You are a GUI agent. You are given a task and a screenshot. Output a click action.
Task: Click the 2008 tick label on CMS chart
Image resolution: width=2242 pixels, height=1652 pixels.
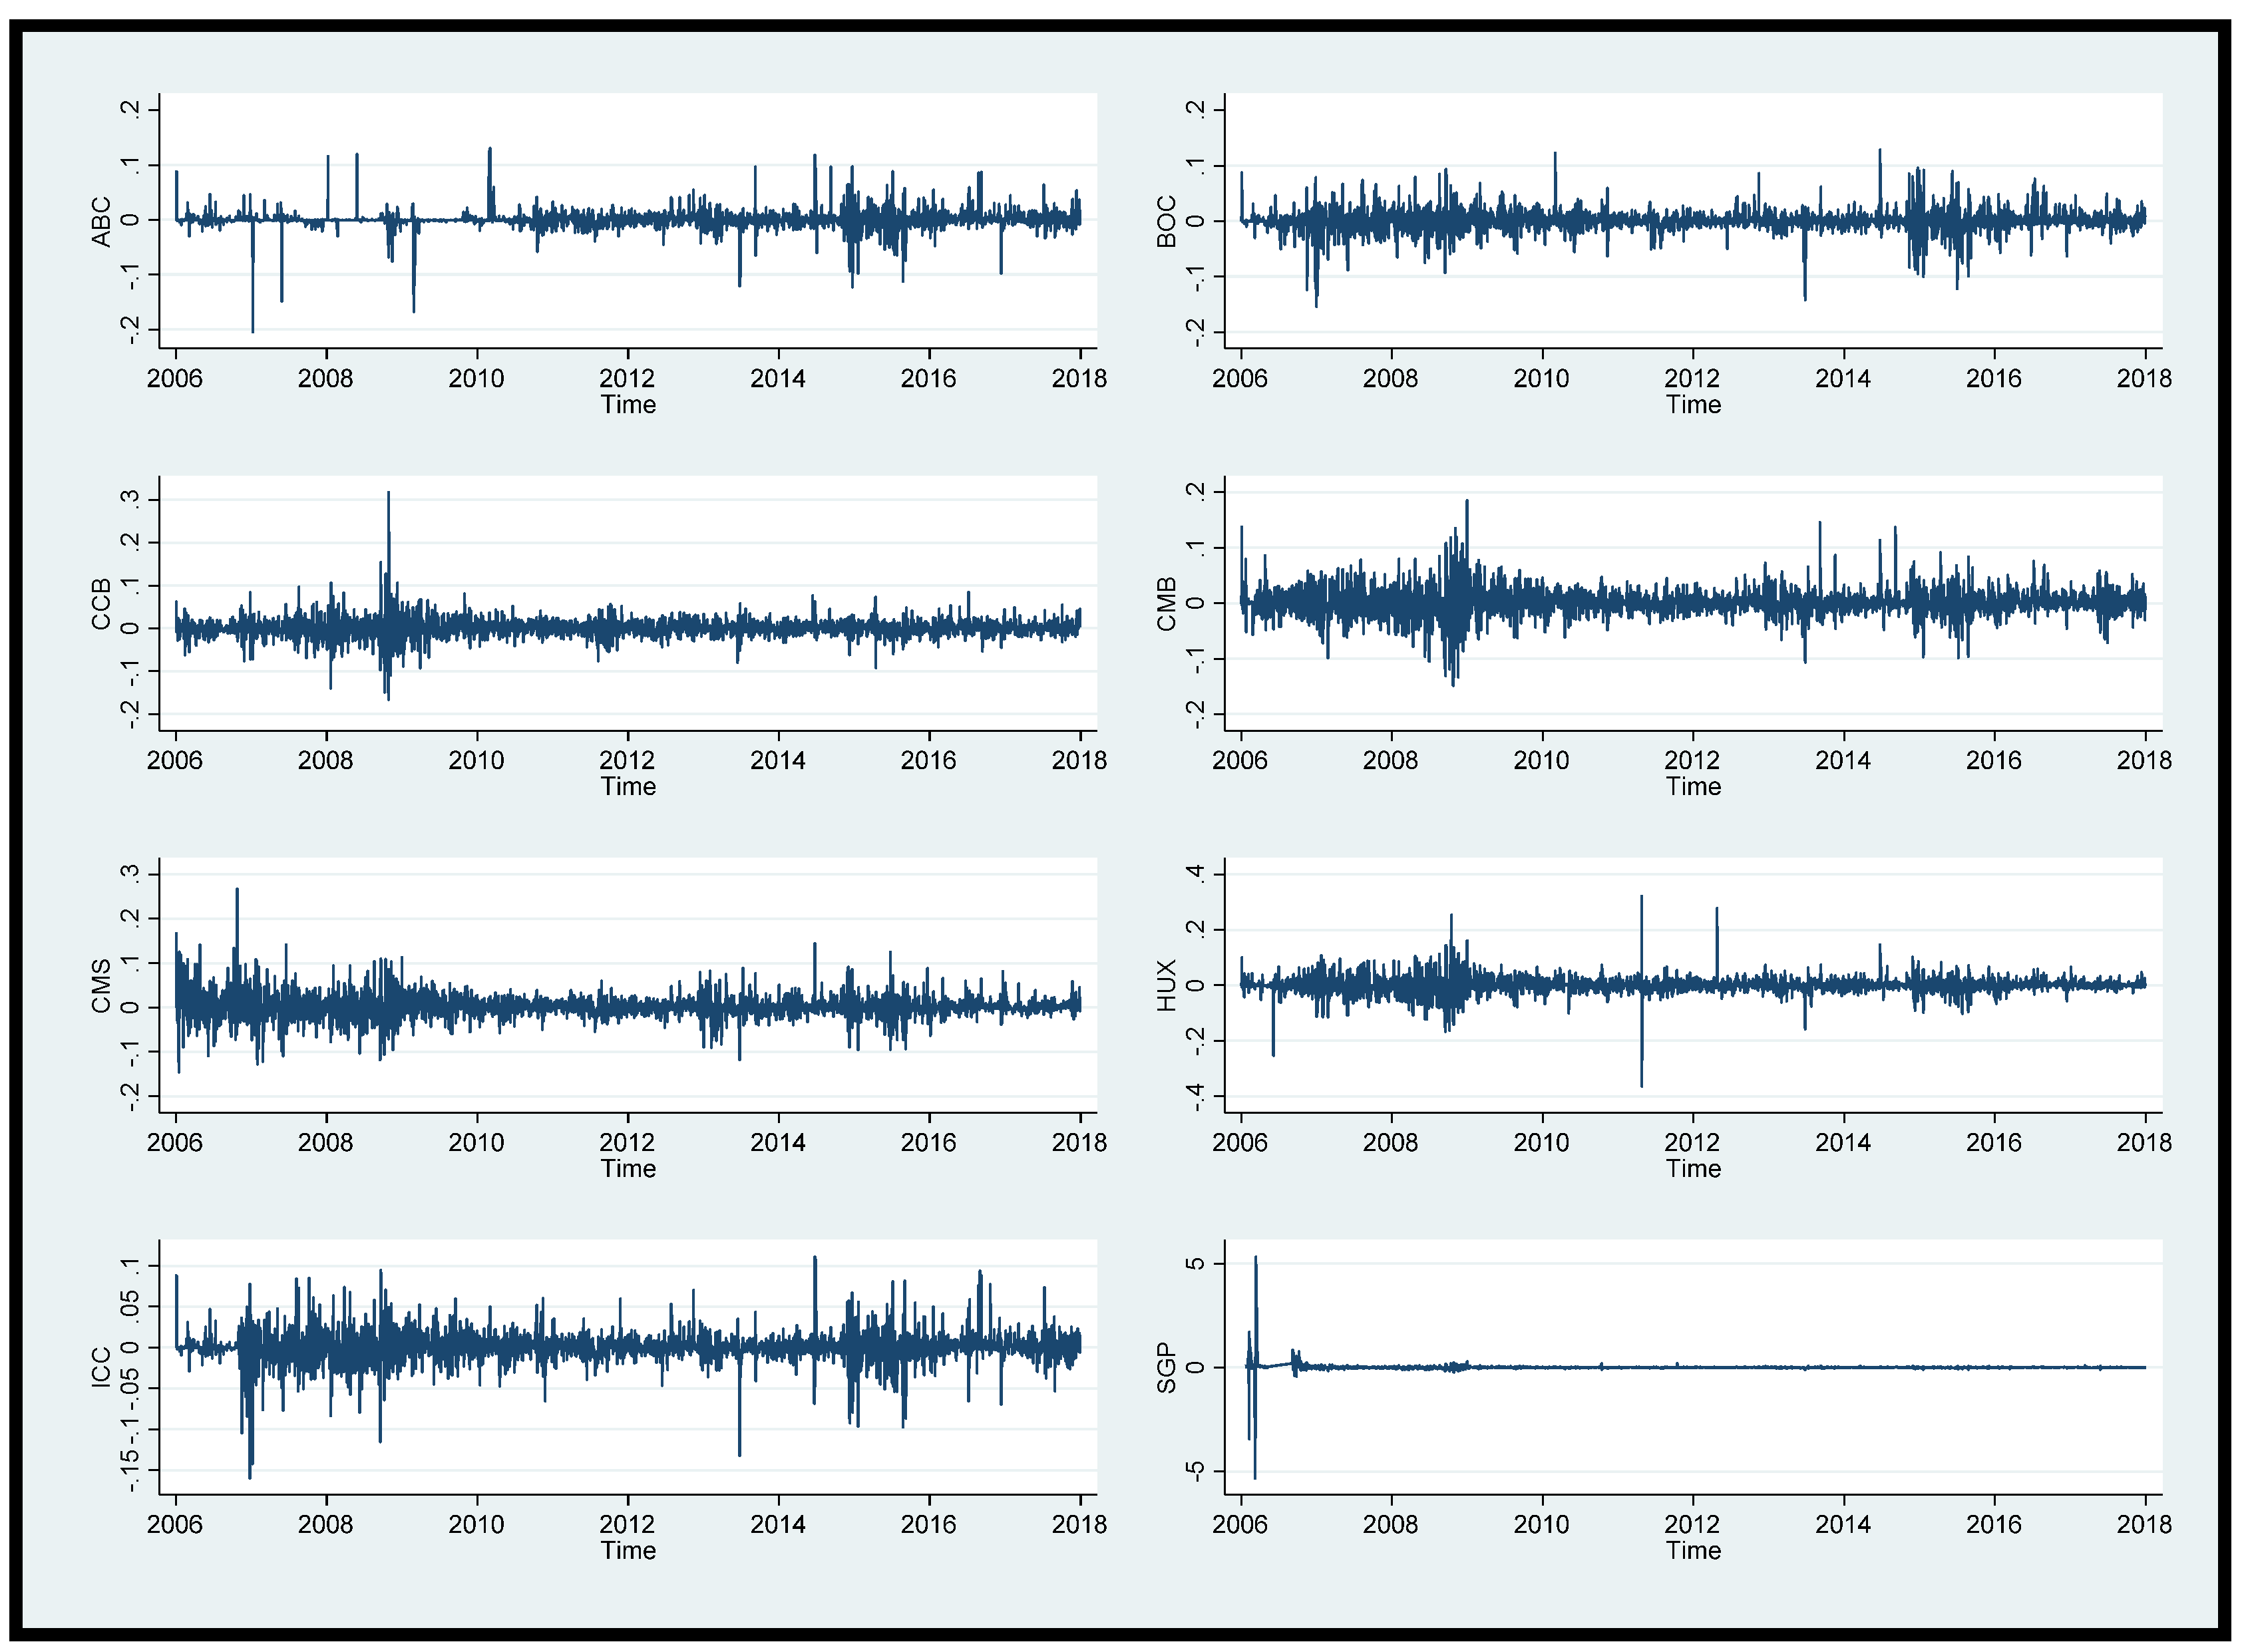coord(325,1143)
